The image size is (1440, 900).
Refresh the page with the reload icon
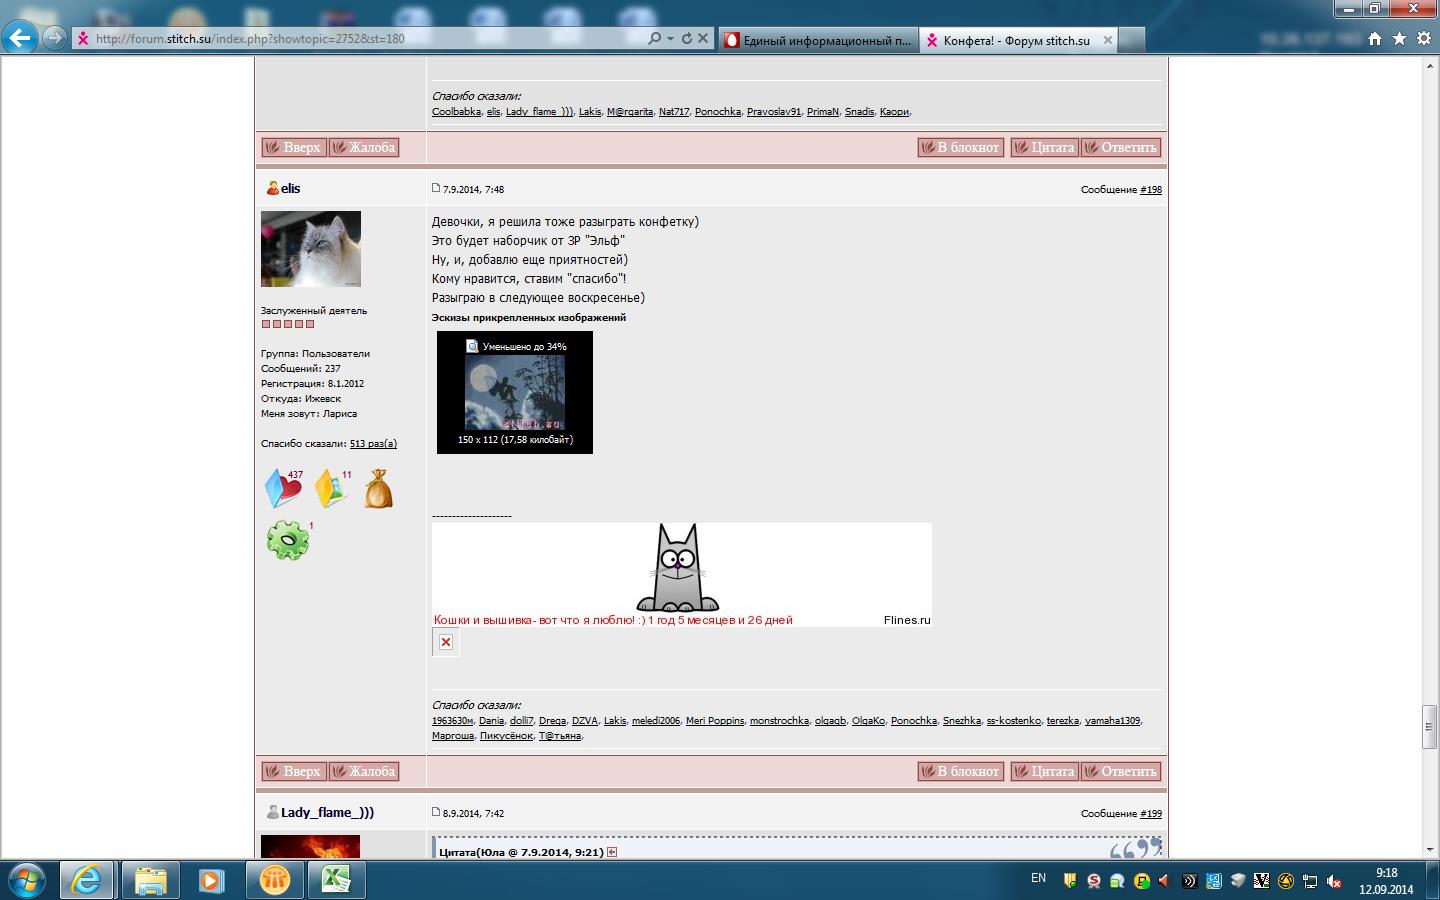click(x=686, y=39)
